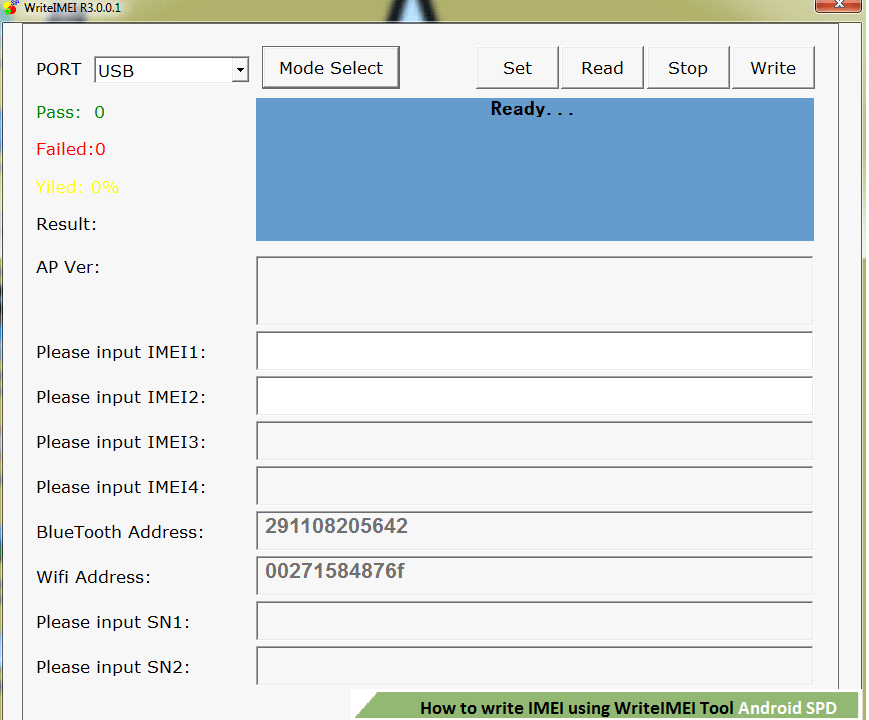Screen dimensions: 869x720
Task: Focus the IMEI2 input field
Action: 535,396
